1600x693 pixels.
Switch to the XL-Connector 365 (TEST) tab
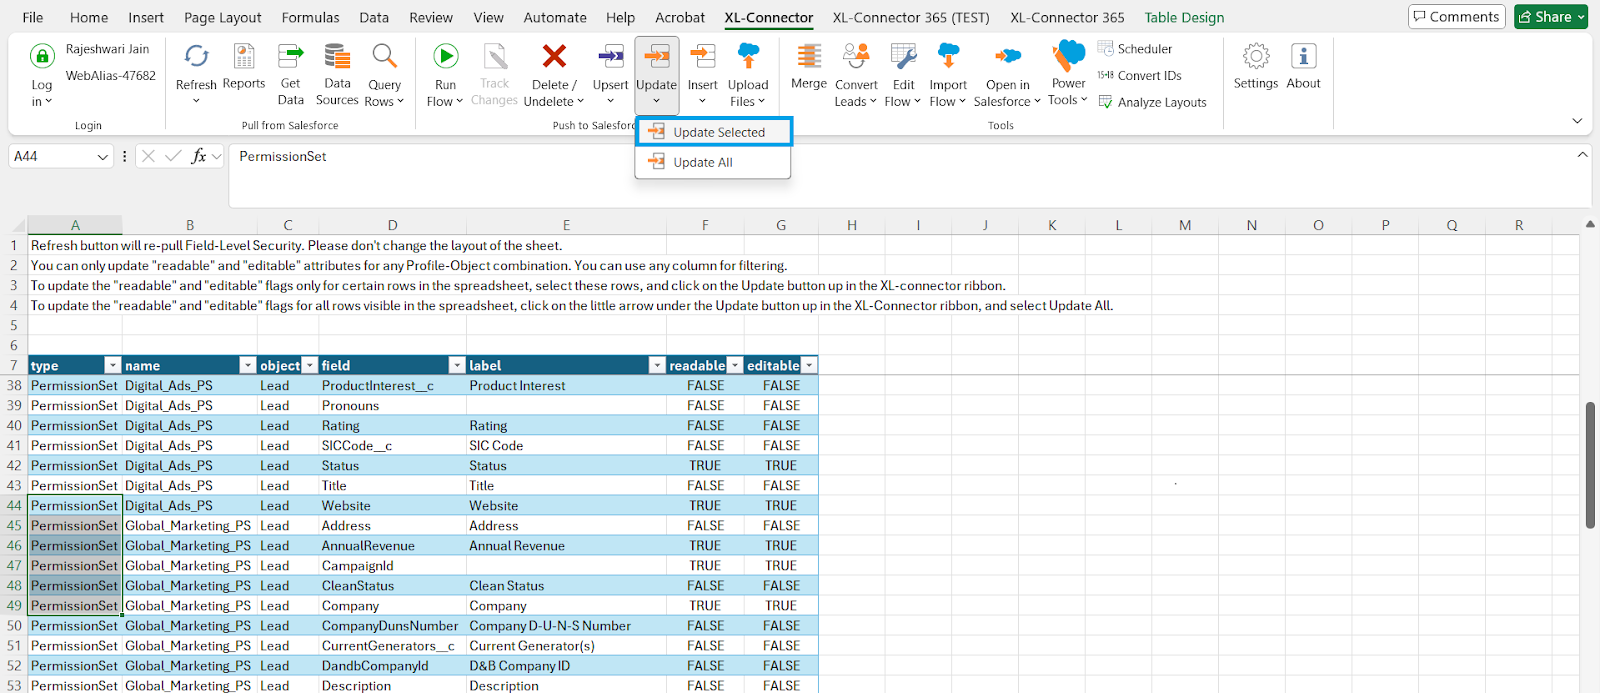tap(911, 17)
